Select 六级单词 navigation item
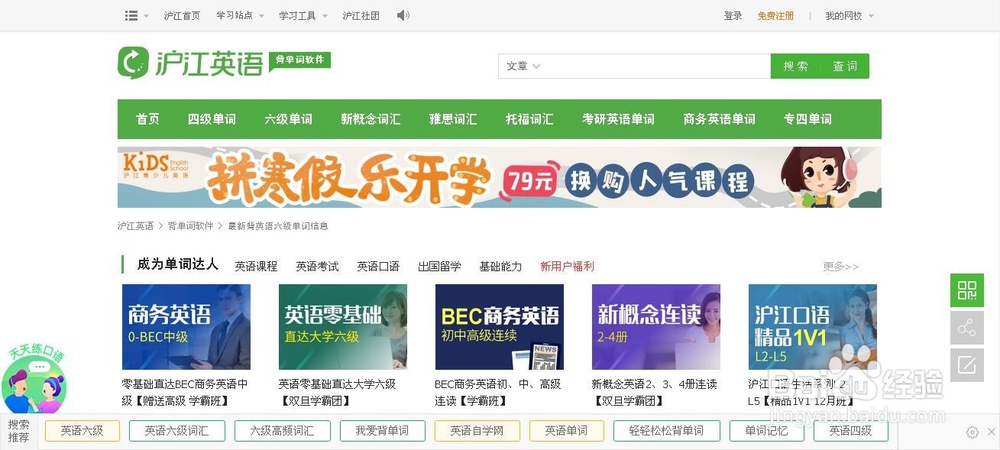This screenshot has width=1000, height=450. pyautogui.click(x=288, y=119)
